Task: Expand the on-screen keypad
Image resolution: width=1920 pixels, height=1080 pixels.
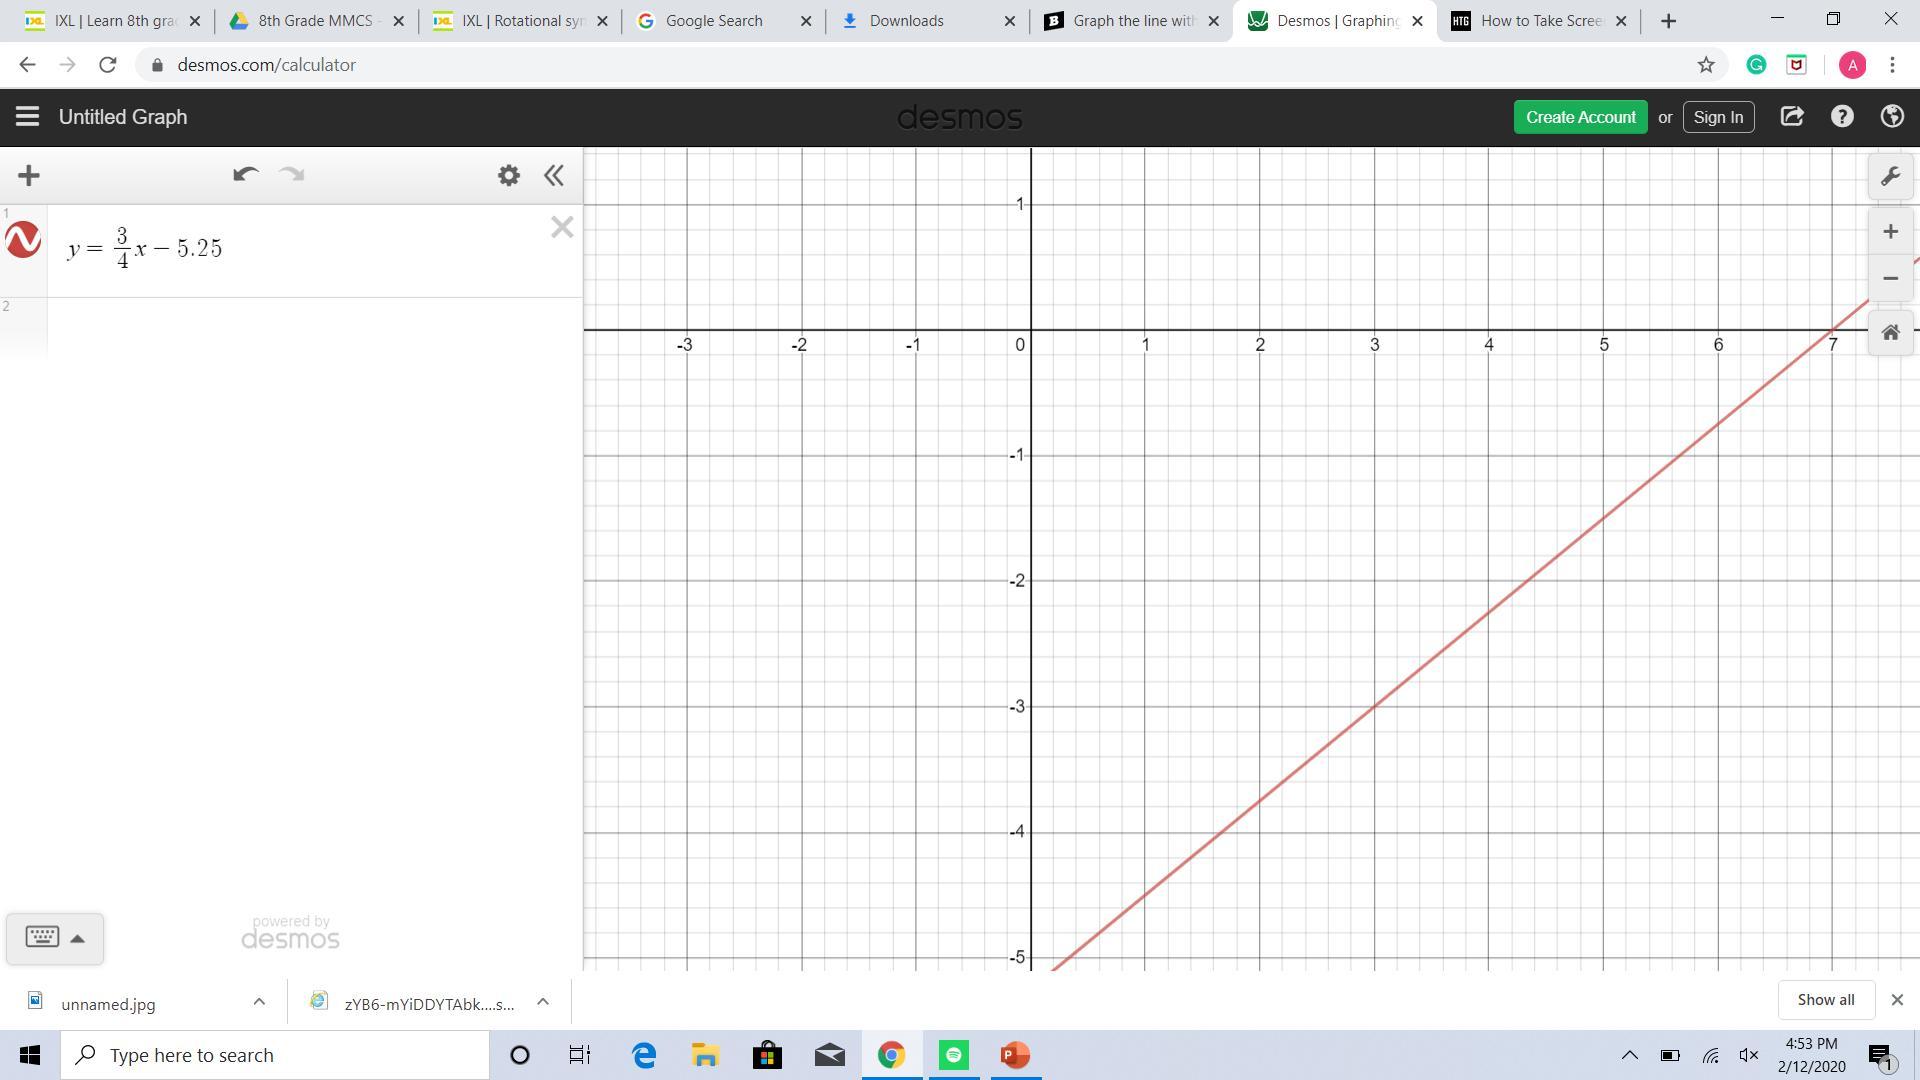Action: 54,938
